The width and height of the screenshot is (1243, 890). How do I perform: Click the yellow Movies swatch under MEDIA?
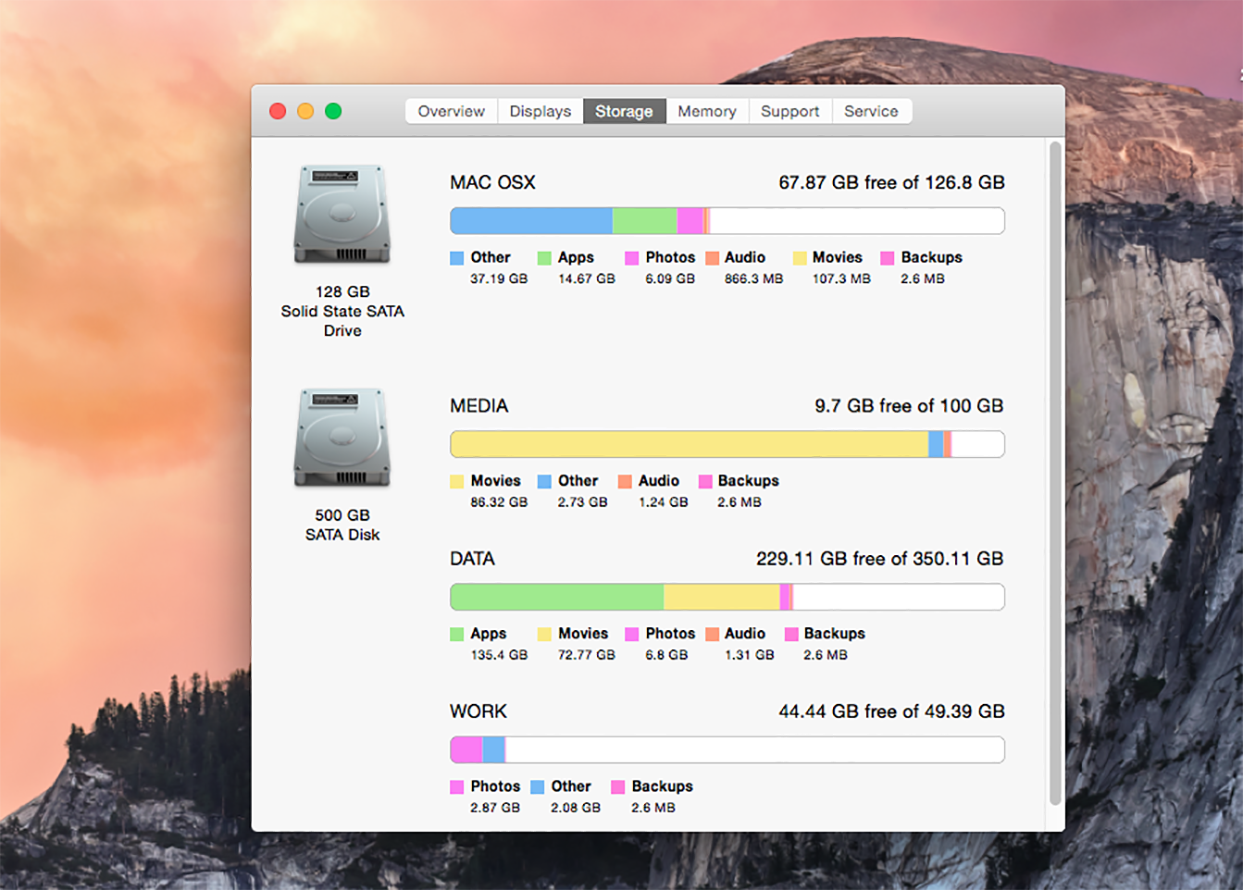pos(457,482)
